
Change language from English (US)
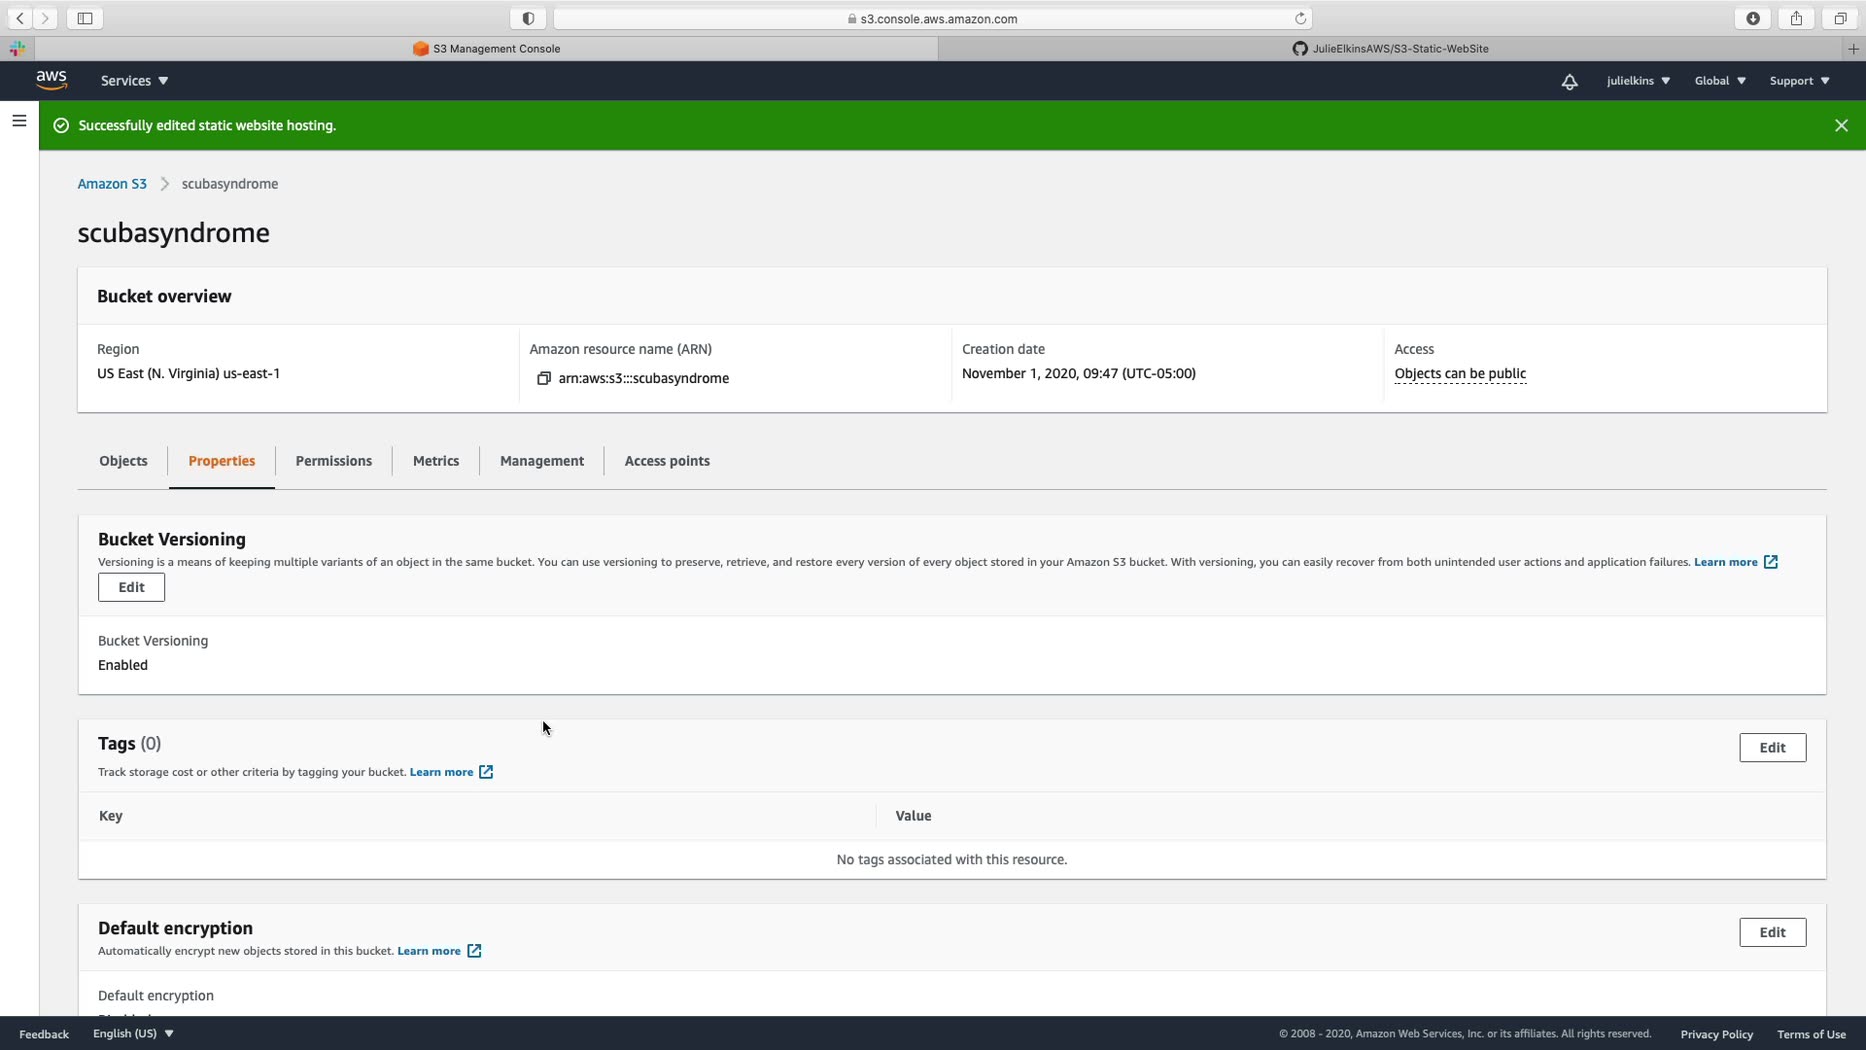133,1034
